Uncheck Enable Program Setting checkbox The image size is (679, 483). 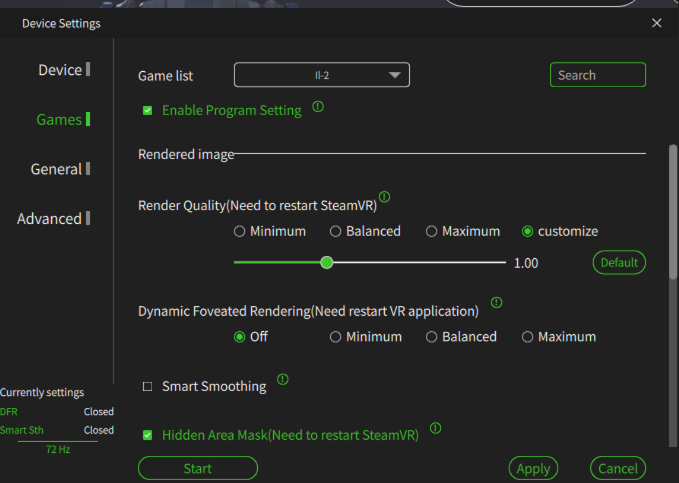pos(148,111)
